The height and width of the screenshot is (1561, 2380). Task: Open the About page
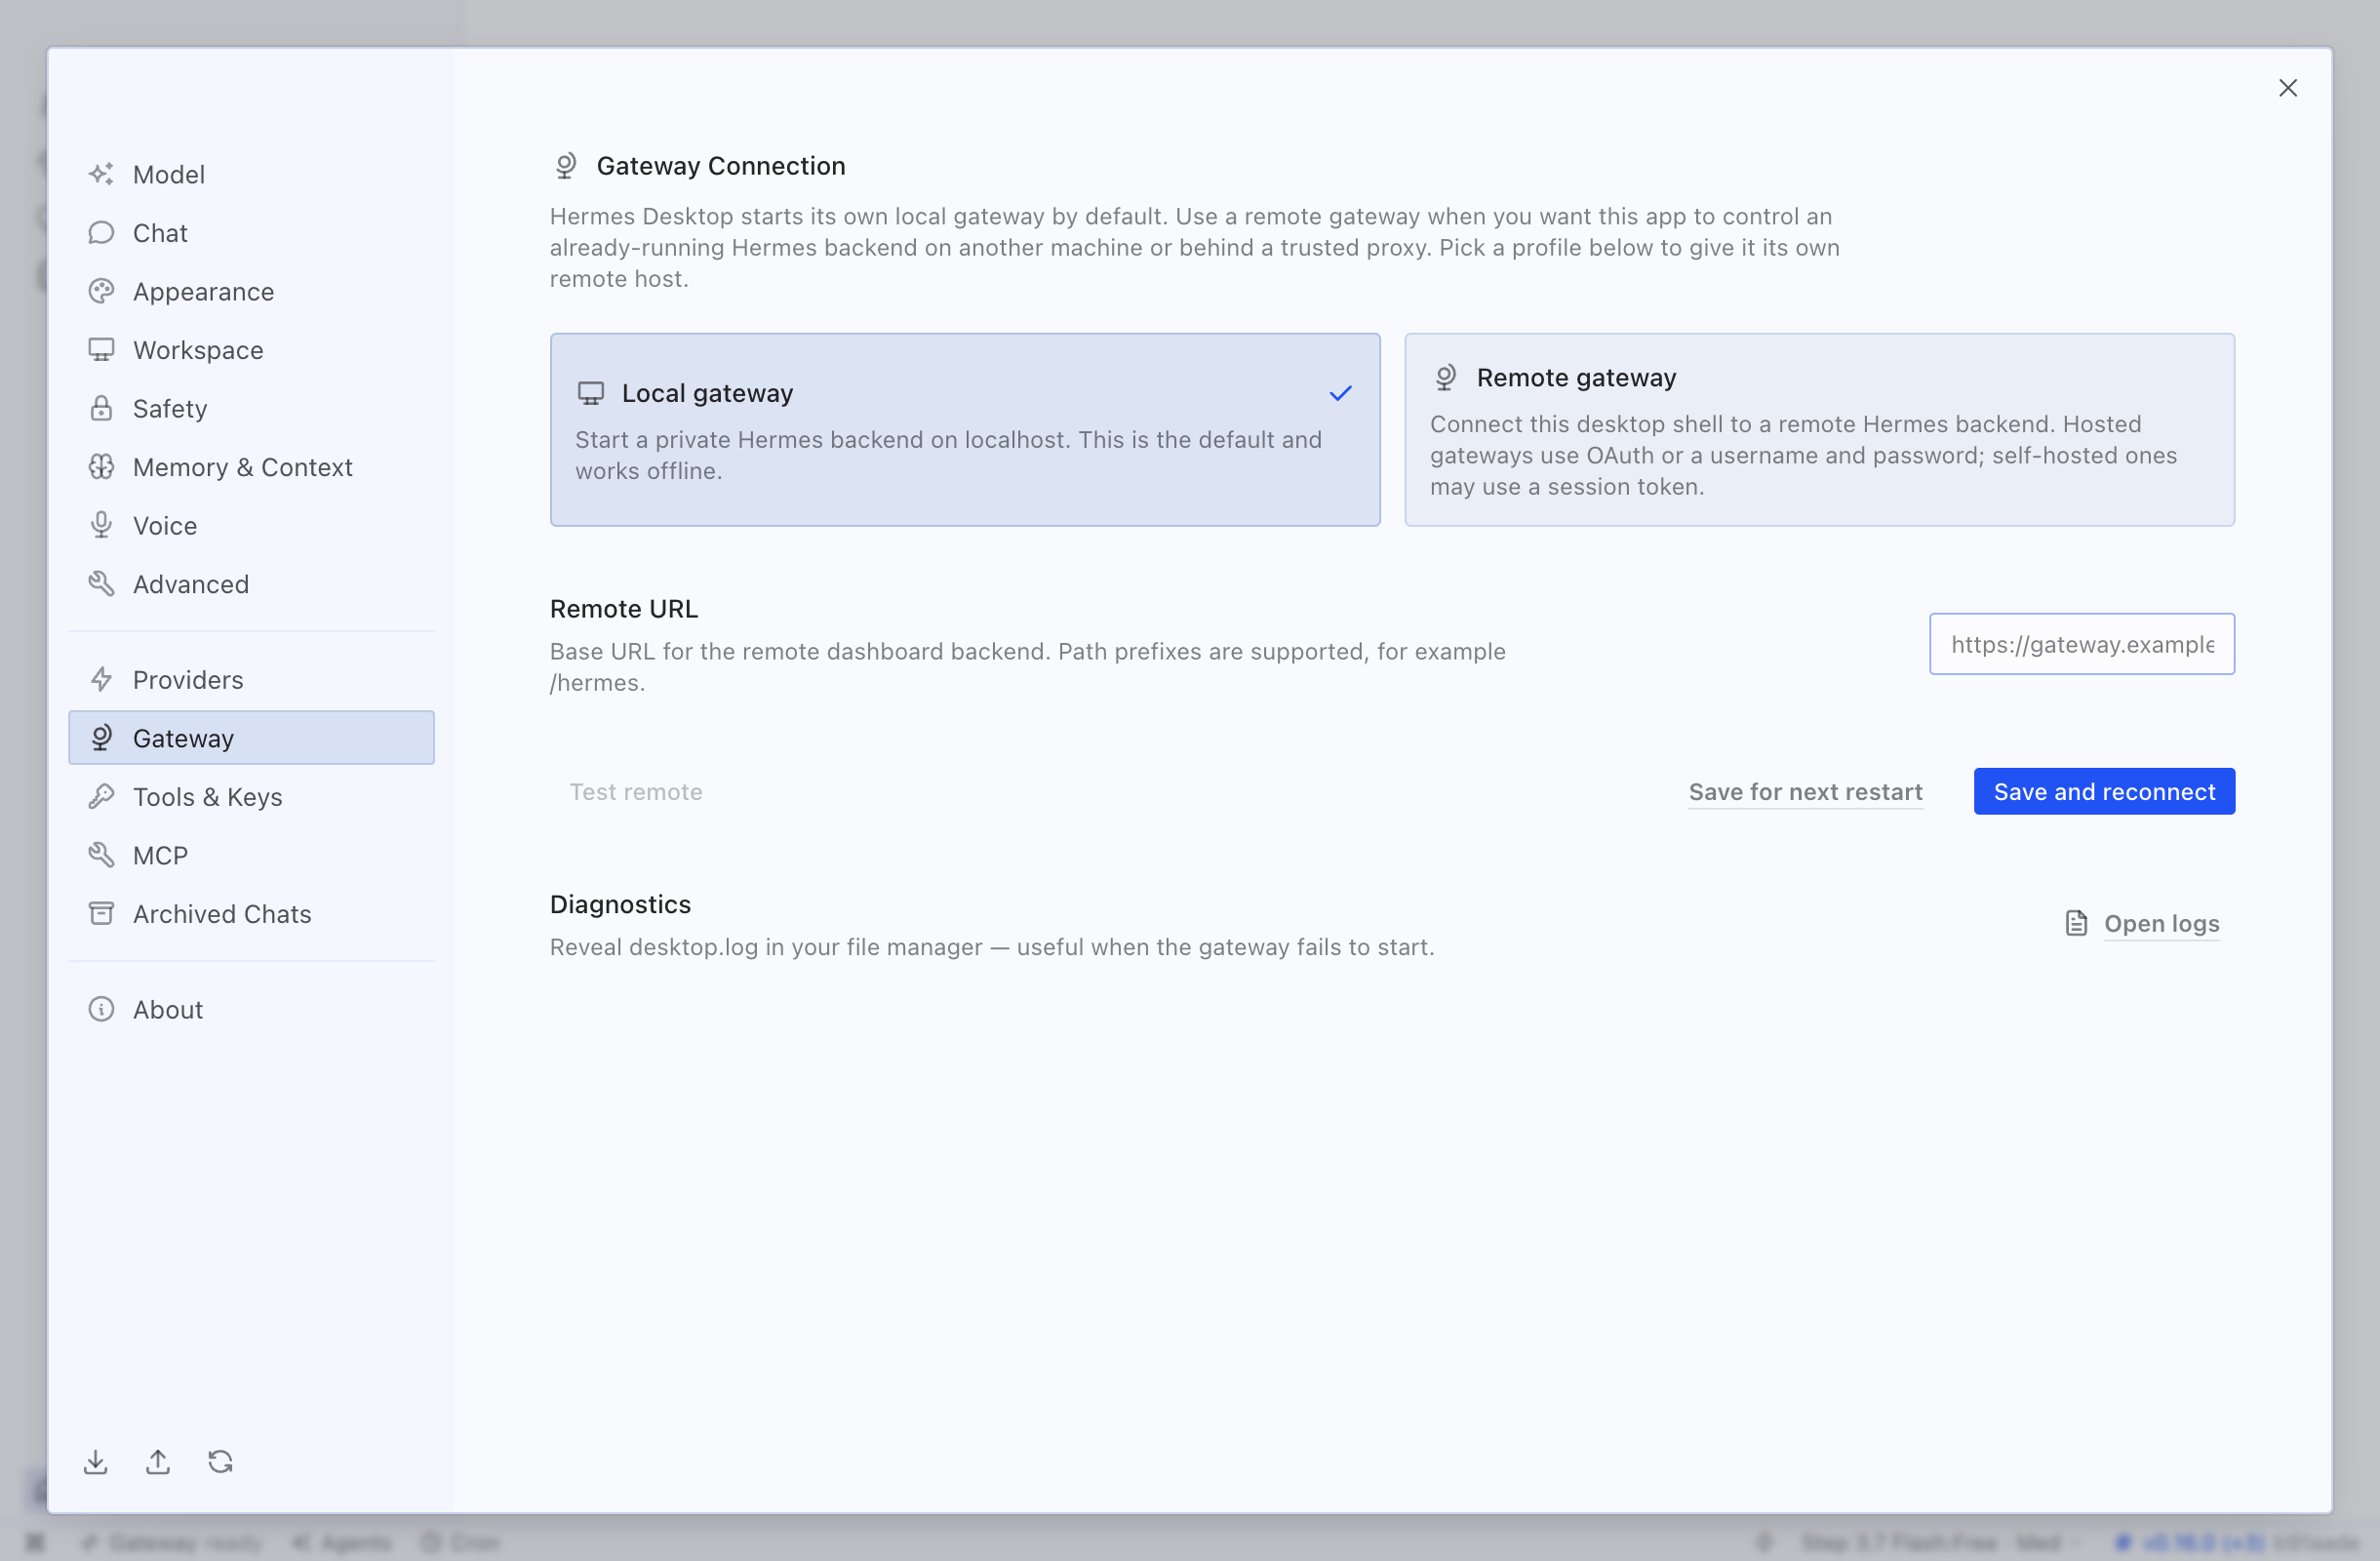[x=251, y=1010]
